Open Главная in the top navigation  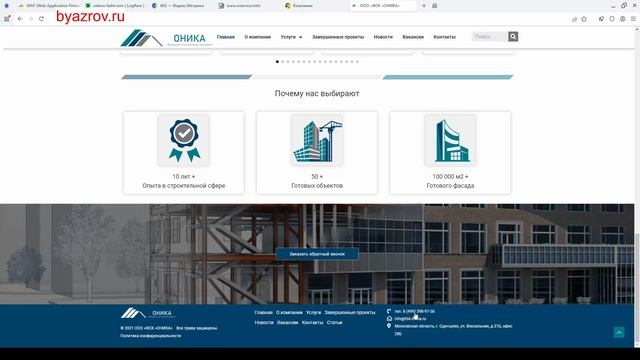click(x=226, y=37)
